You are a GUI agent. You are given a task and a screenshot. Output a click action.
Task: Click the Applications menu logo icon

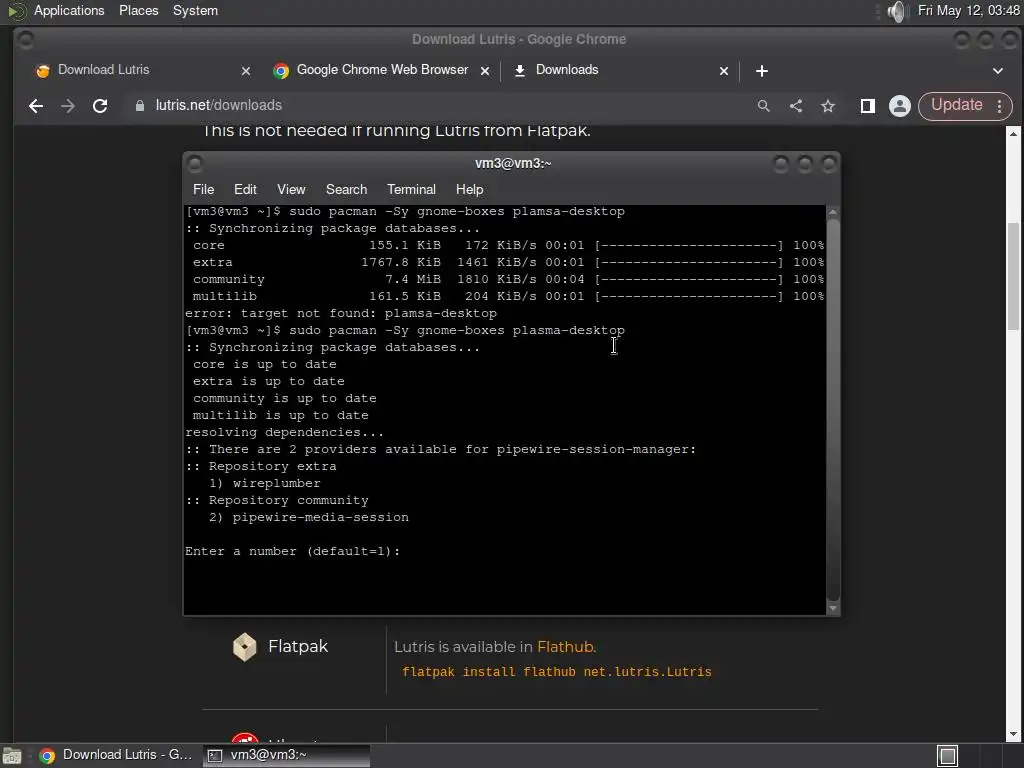(16, 11)
